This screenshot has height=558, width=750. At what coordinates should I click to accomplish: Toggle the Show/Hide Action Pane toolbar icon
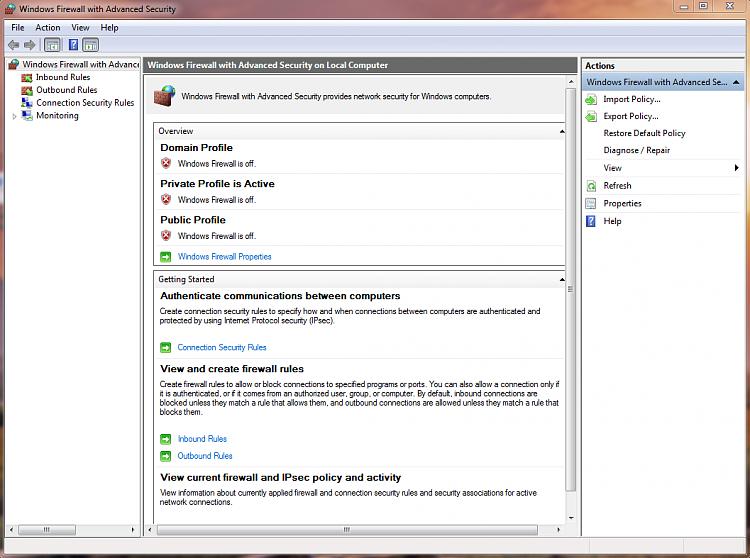point(90,45)
